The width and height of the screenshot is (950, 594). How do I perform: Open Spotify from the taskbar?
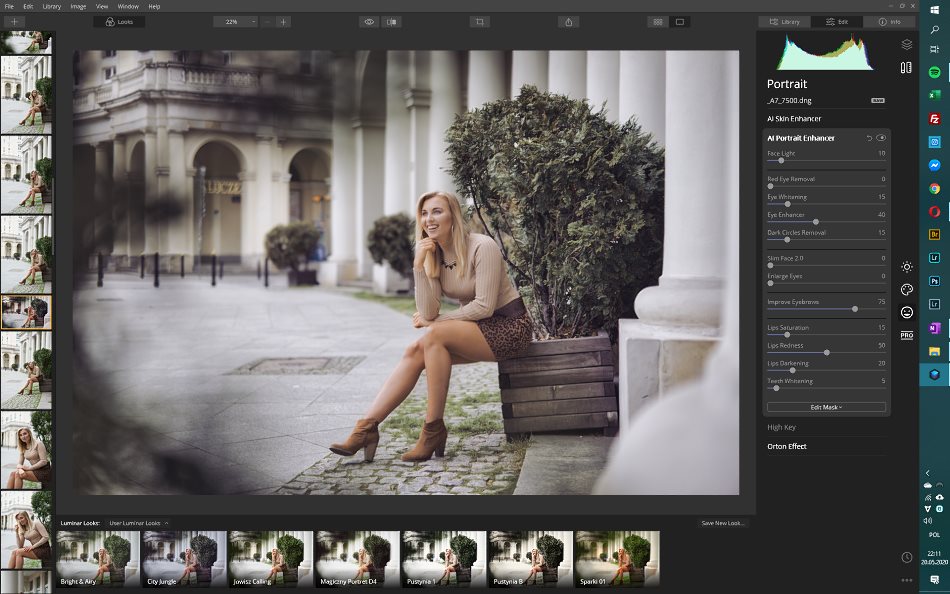coord(934,72)
